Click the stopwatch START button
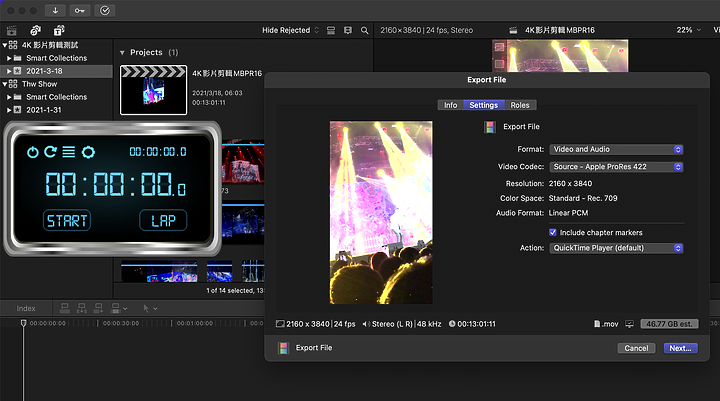 point(67,220)
